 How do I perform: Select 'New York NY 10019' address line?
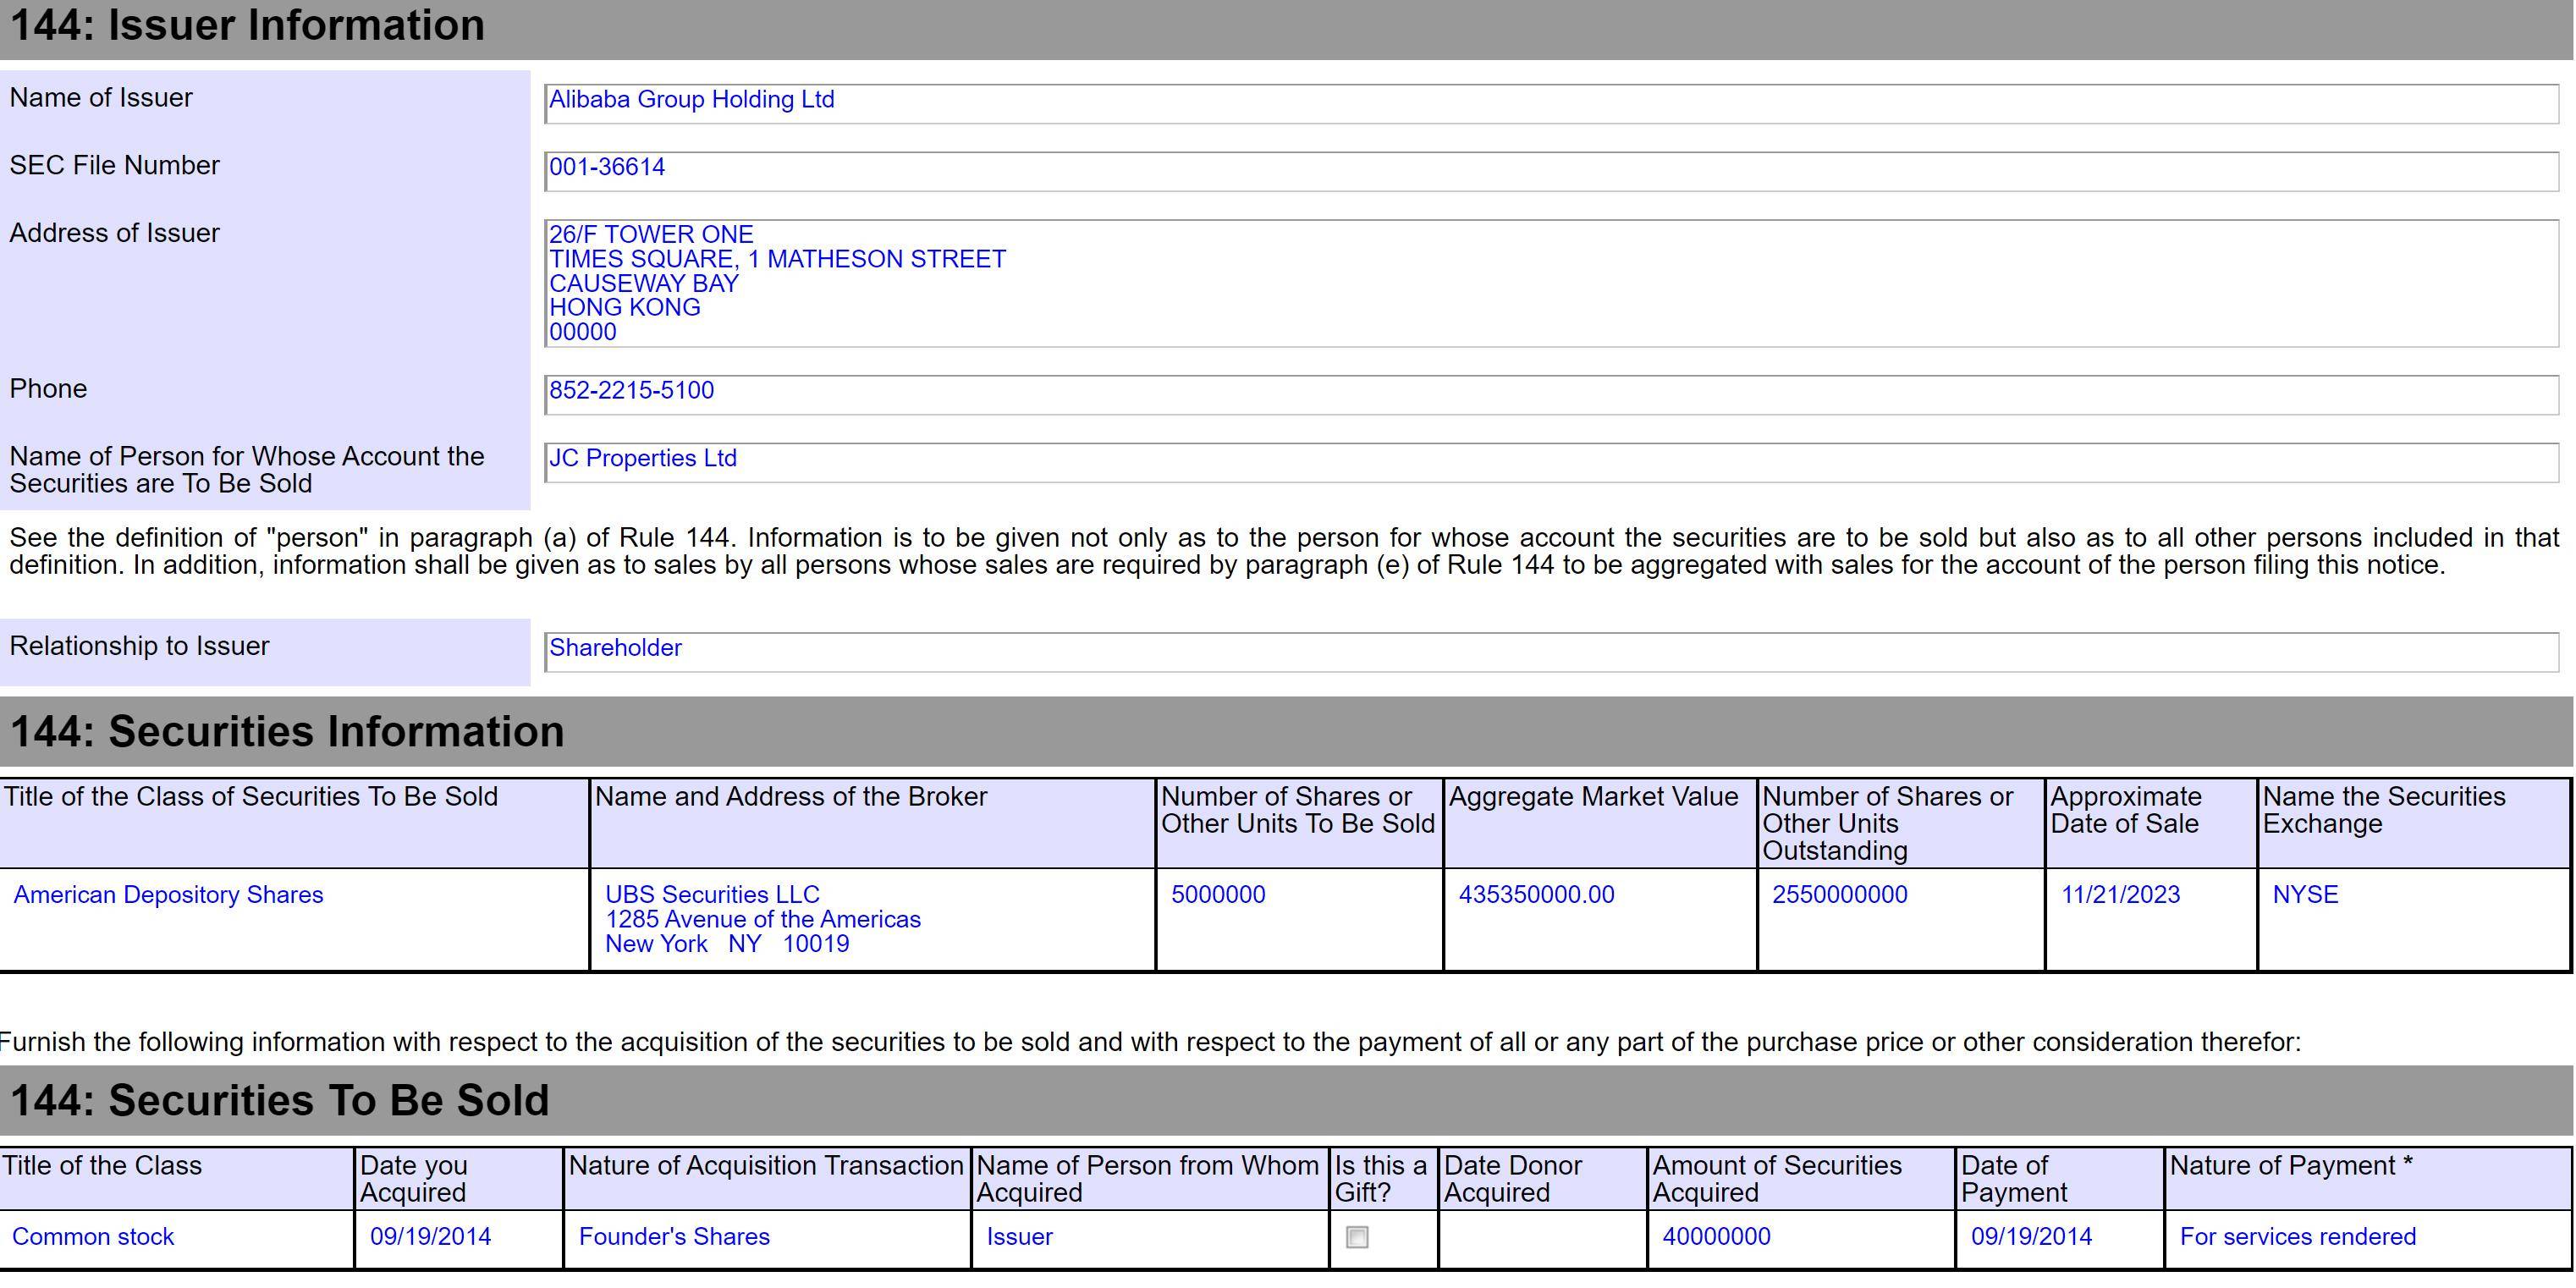tap(727, 944)
